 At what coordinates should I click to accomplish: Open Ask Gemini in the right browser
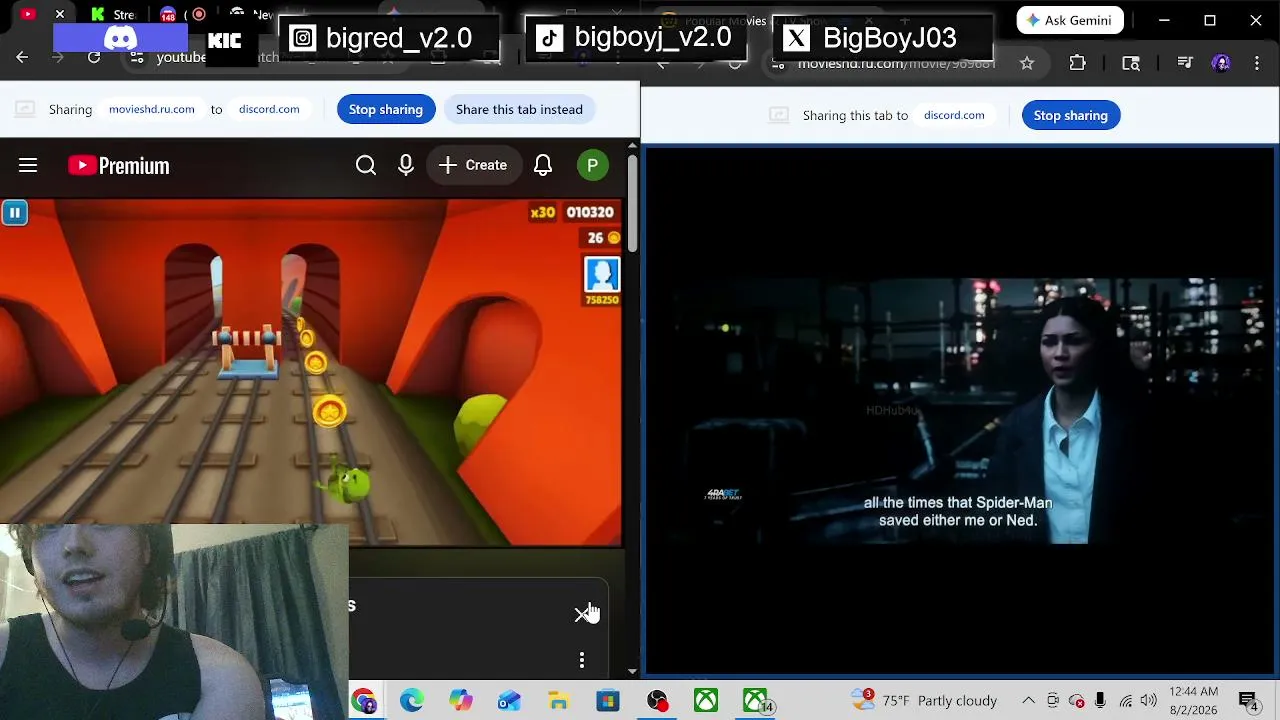coord(1070,20)
